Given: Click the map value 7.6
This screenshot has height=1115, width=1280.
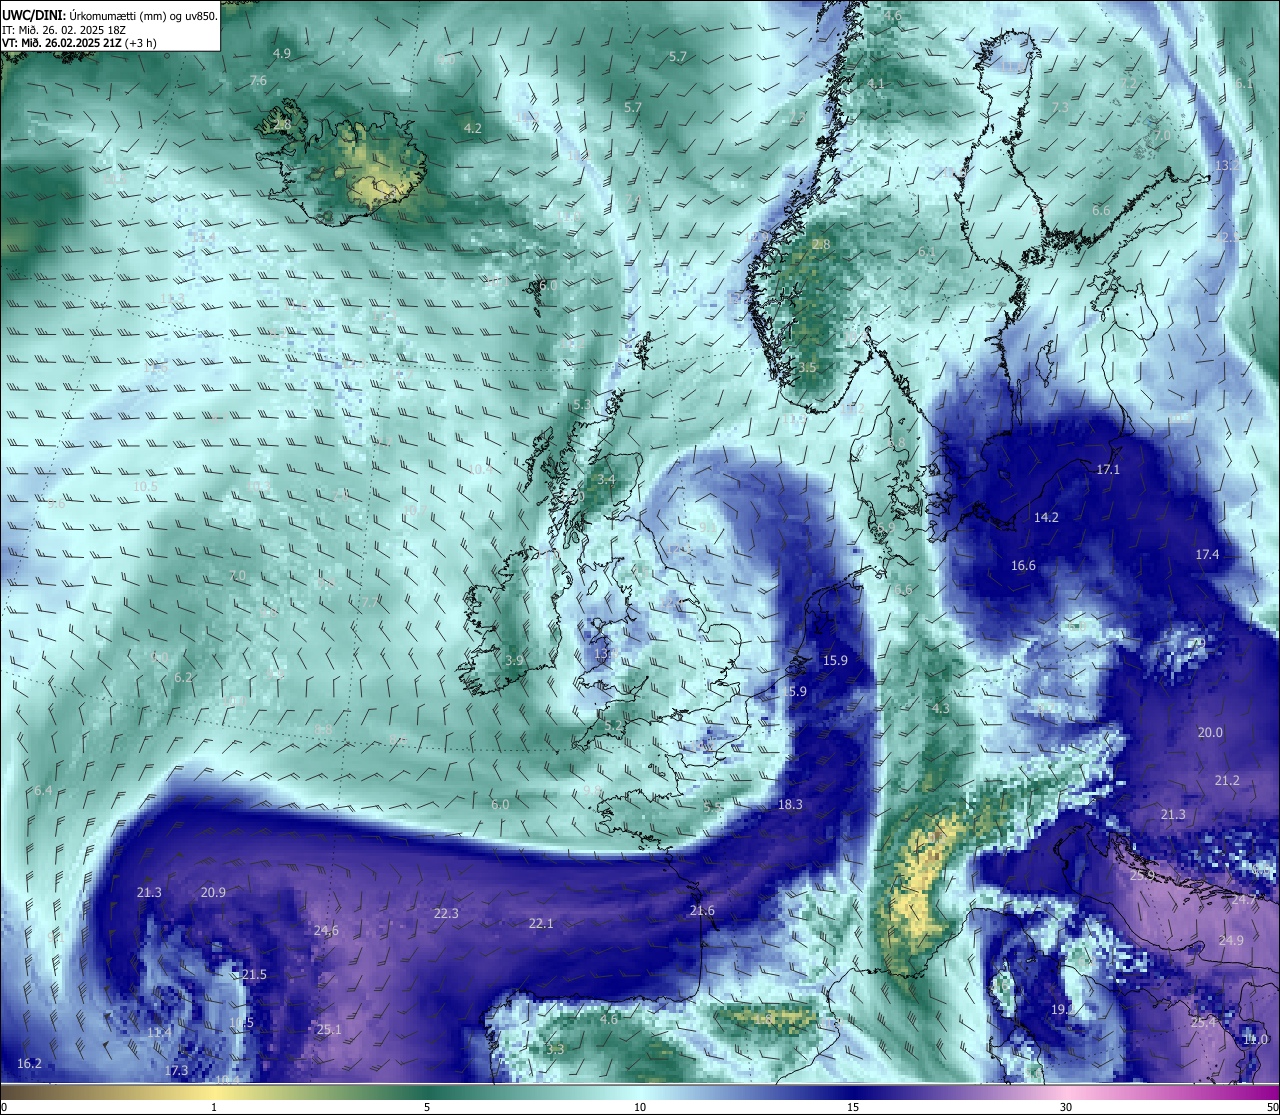Looking at the screenshot, I should (x=258, y=80).
